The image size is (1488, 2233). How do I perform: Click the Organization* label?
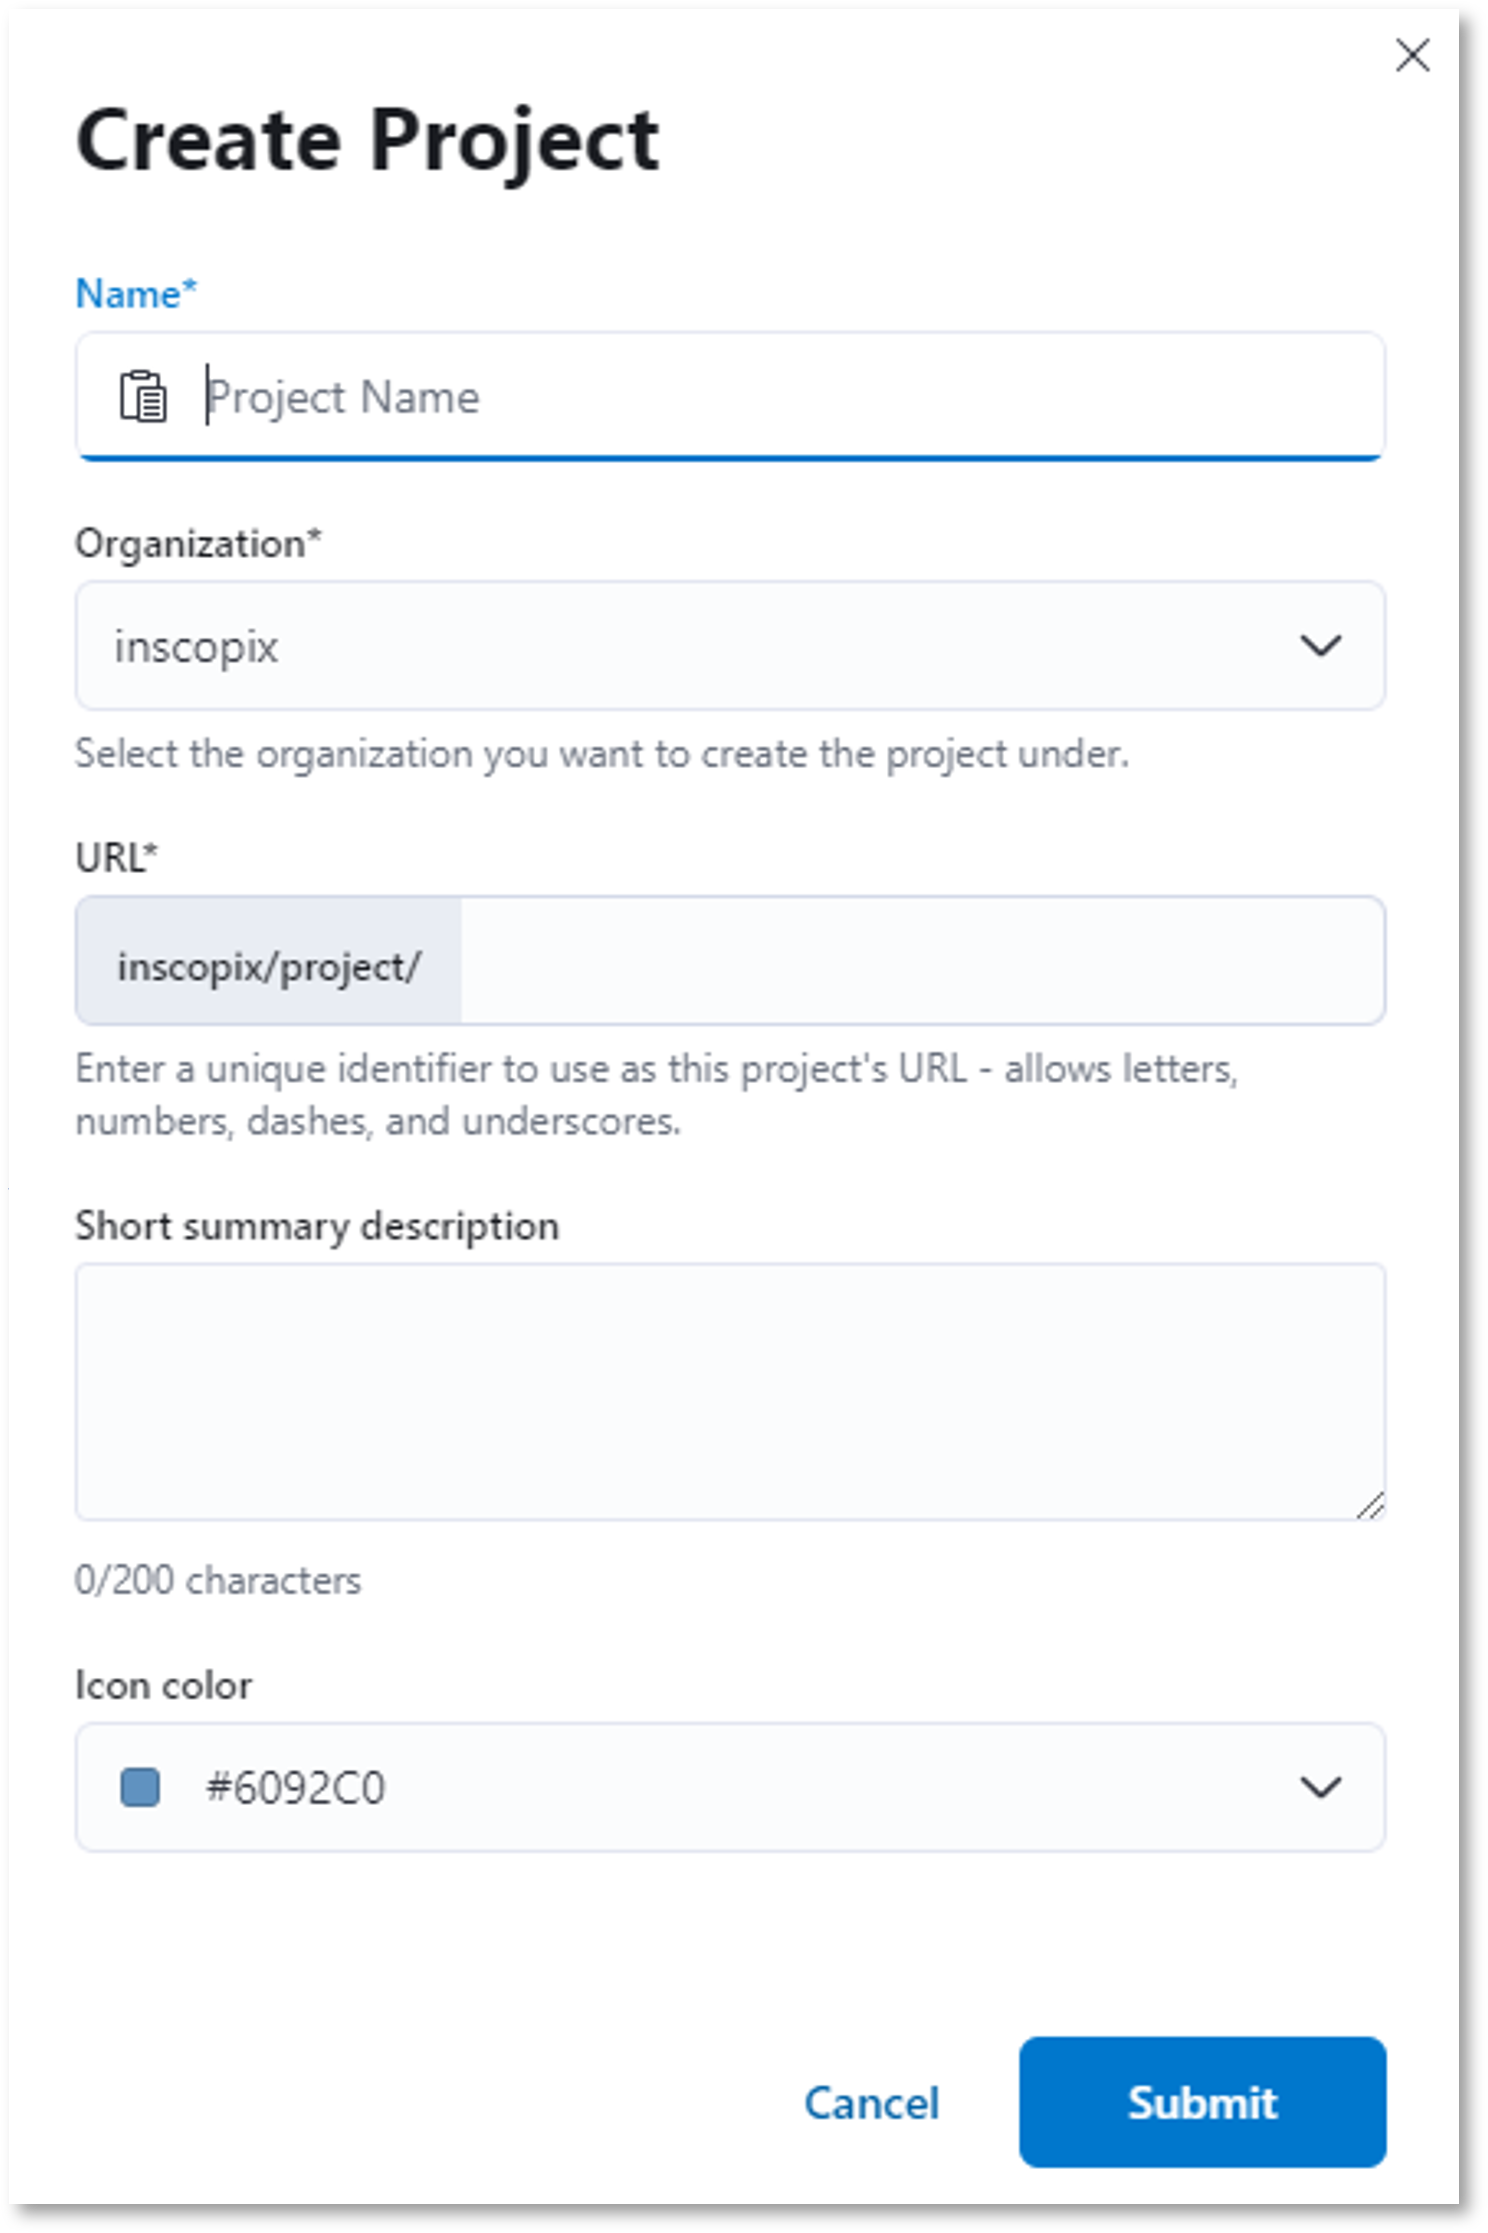199,544
